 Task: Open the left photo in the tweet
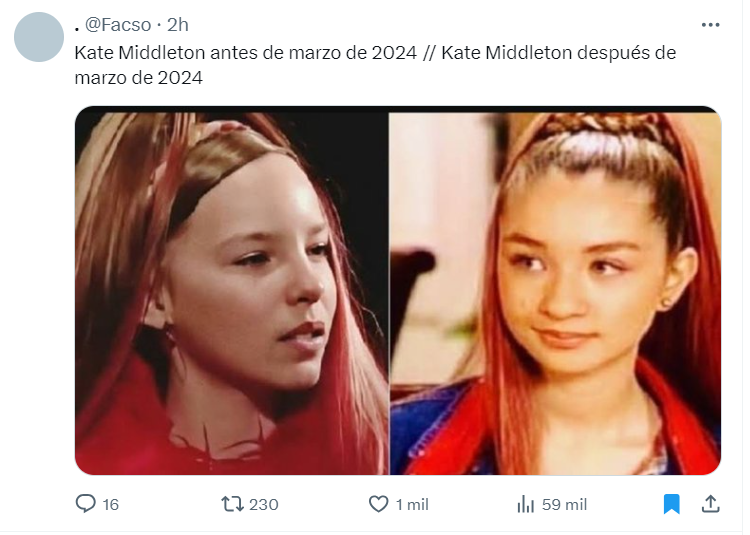tap(233, 293)
